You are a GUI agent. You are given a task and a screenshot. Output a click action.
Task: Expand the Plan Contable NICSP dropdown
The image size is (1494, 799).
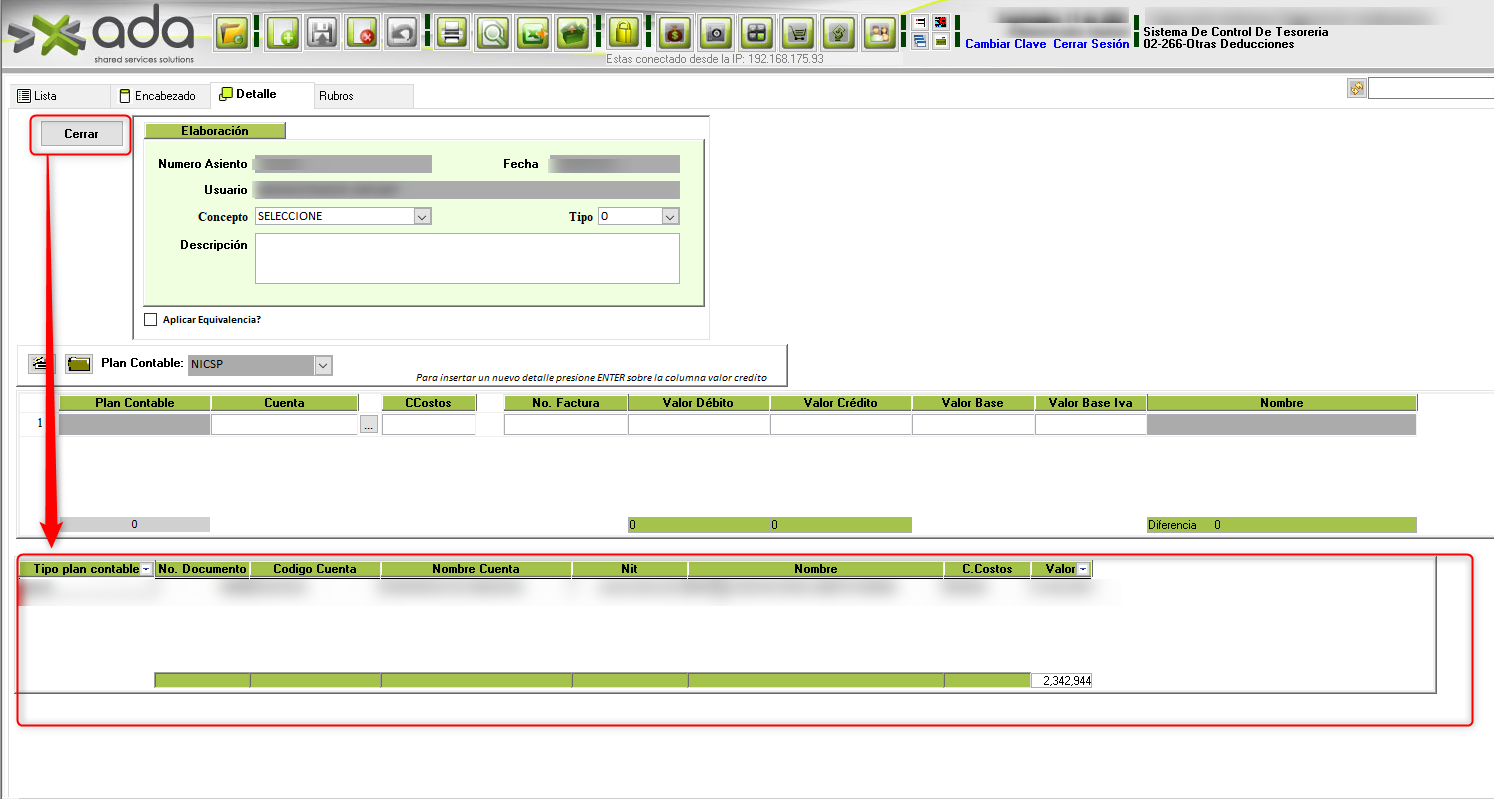click(323, 366)
